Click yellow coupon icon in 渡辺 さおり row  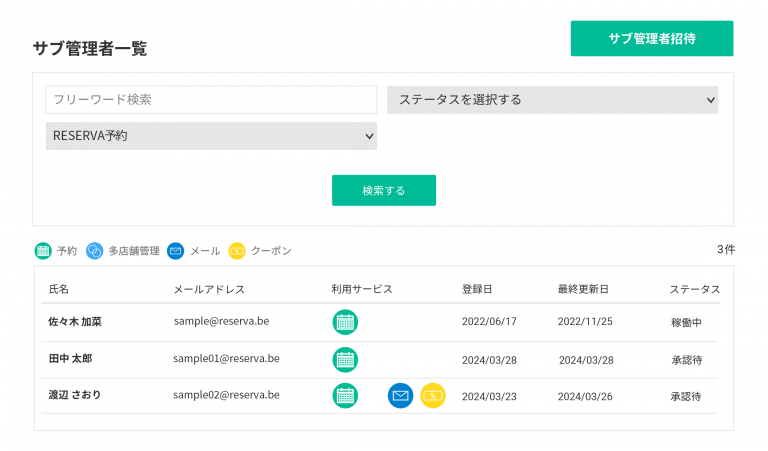point(433,396)
